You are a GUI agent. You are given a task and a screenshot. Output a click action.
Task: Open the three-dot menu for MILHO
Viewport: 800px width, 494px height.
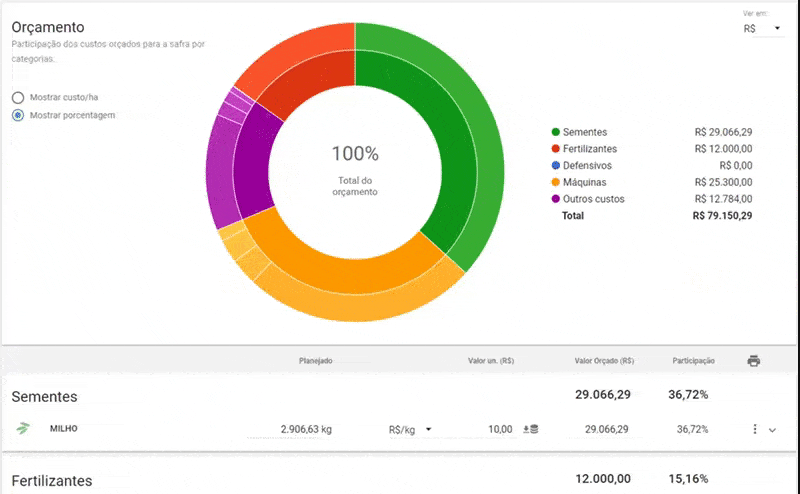[754, 429]
